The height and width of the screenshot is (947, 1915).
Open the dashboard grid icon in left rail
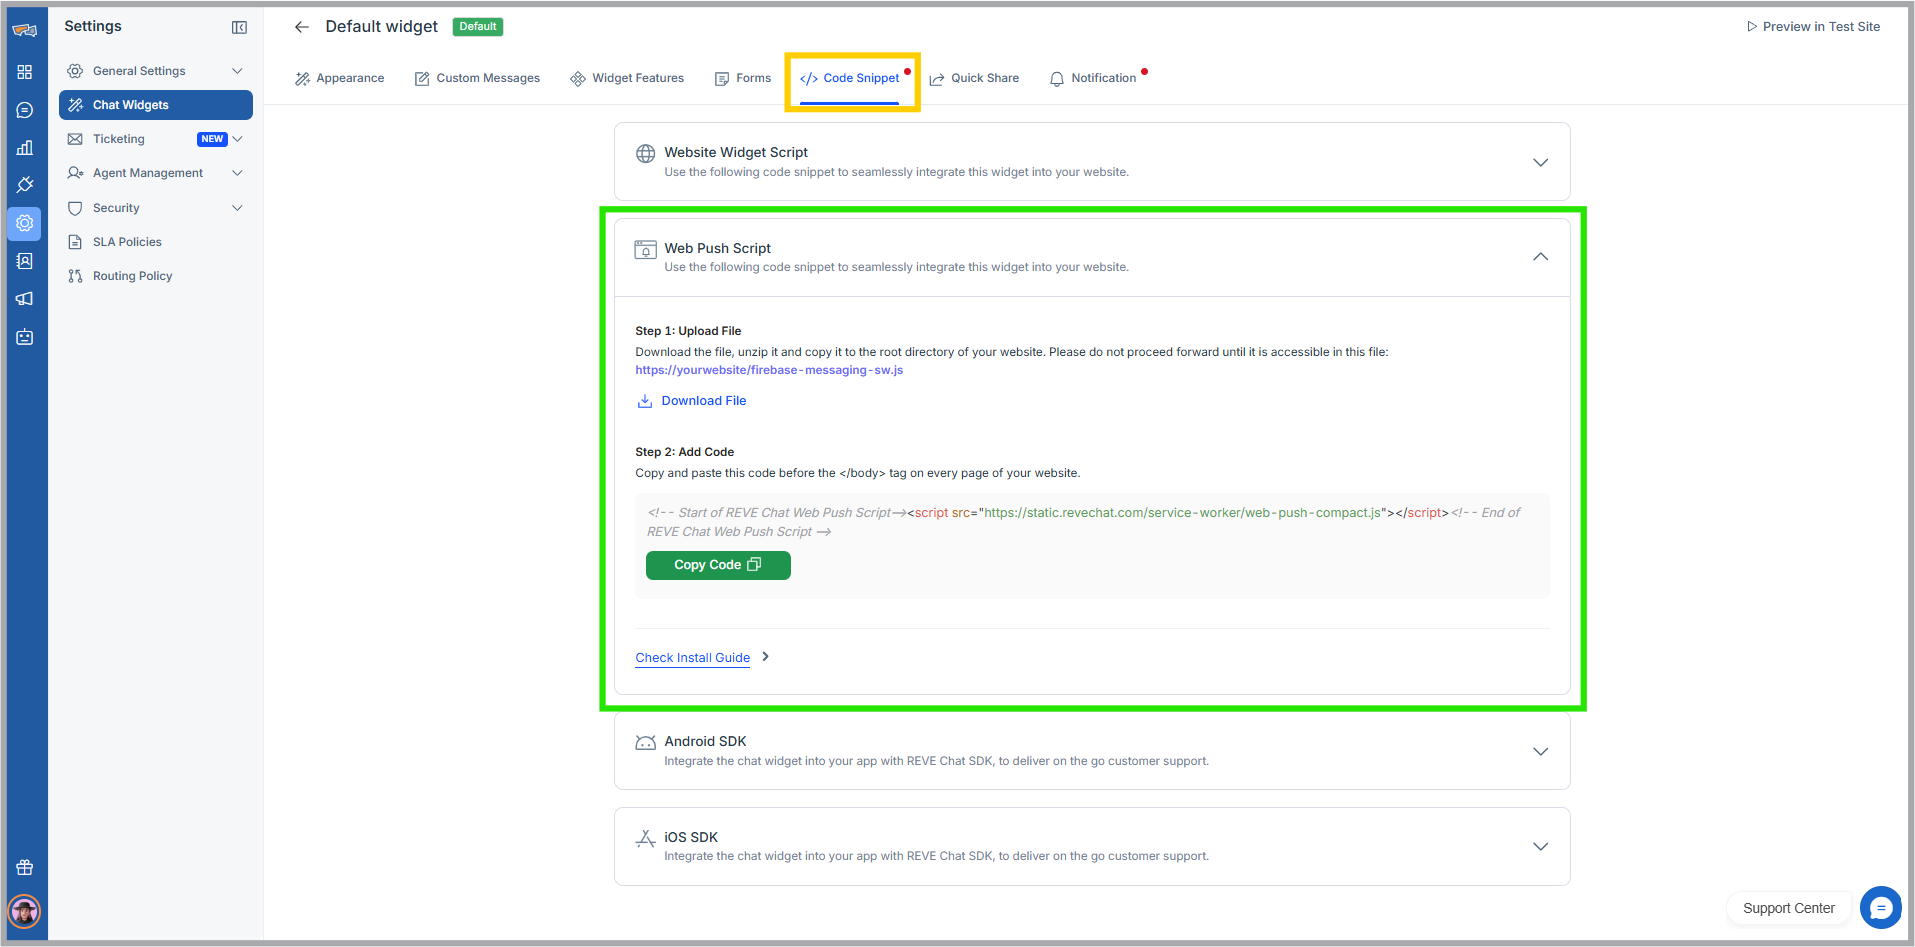pyautogui.click(x=25, y=72)
